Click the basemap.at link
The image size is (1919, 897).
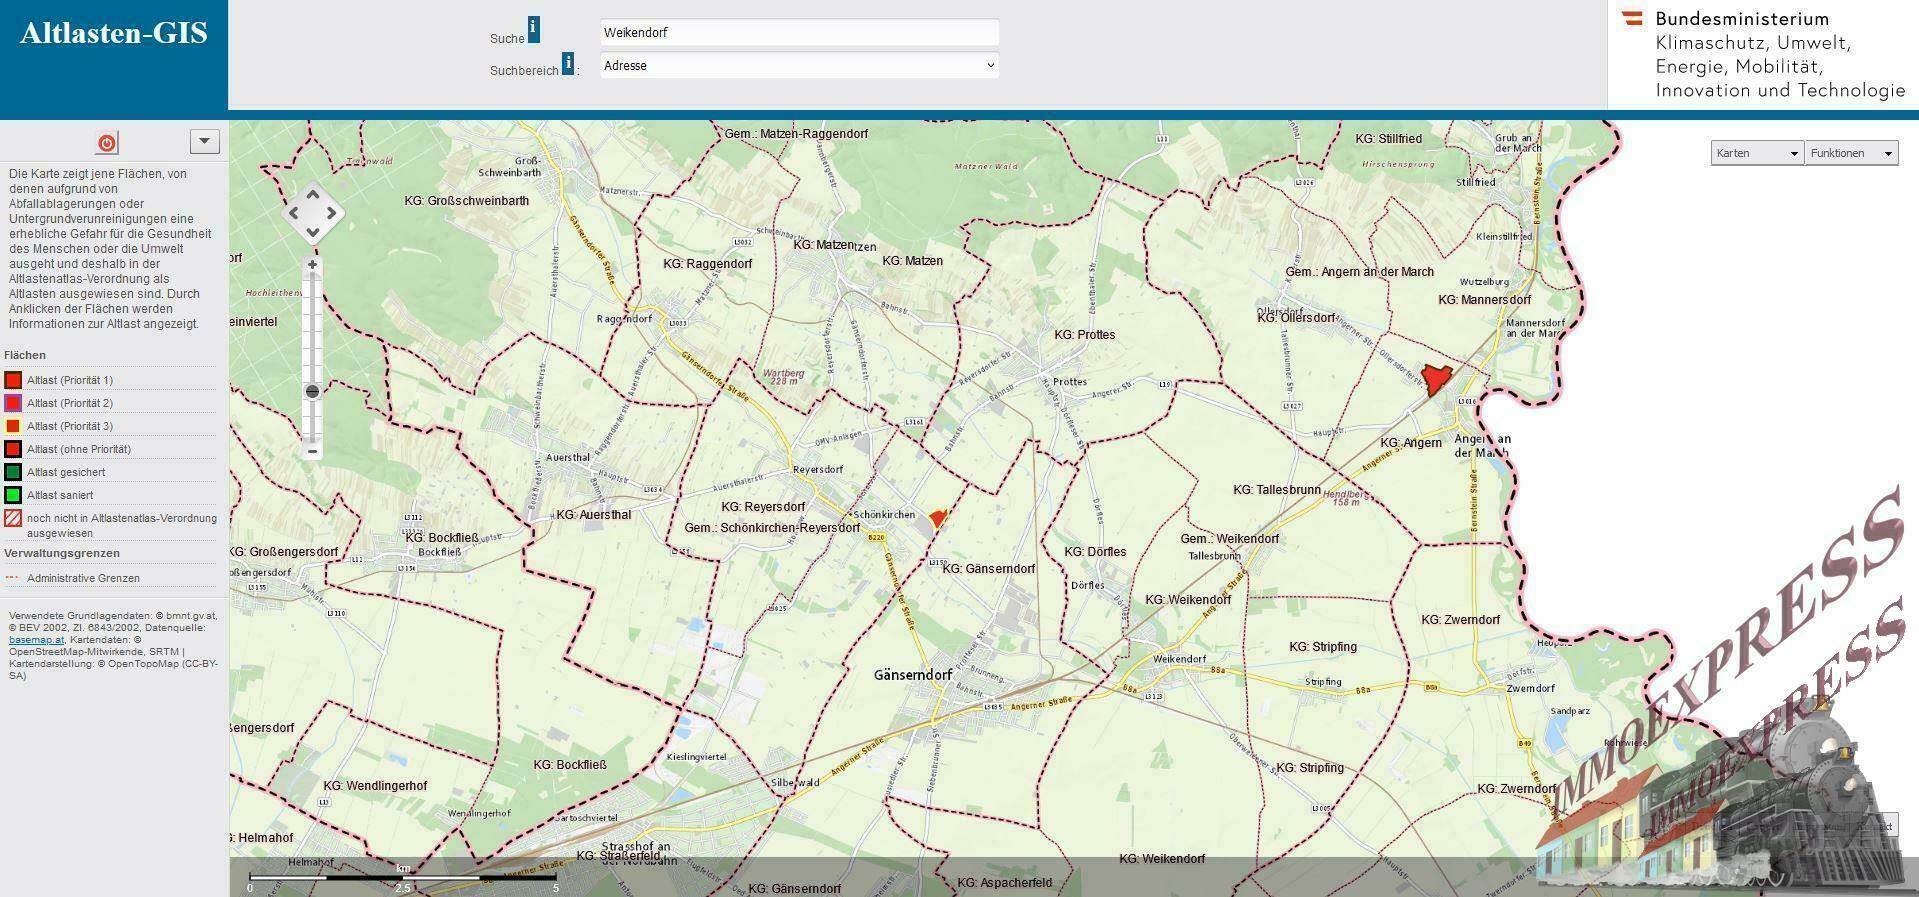coord(36,640)
